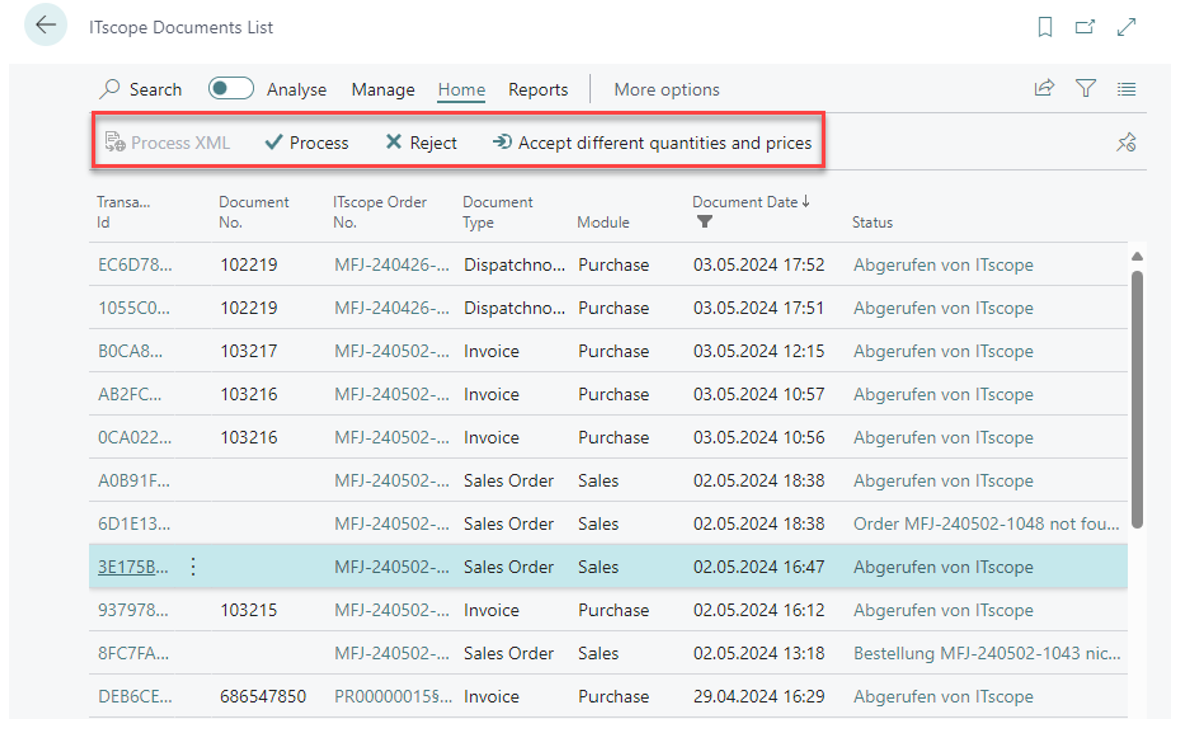Click the pin action bar icon
This screenshot has width=1180, height=730.
1126,143
